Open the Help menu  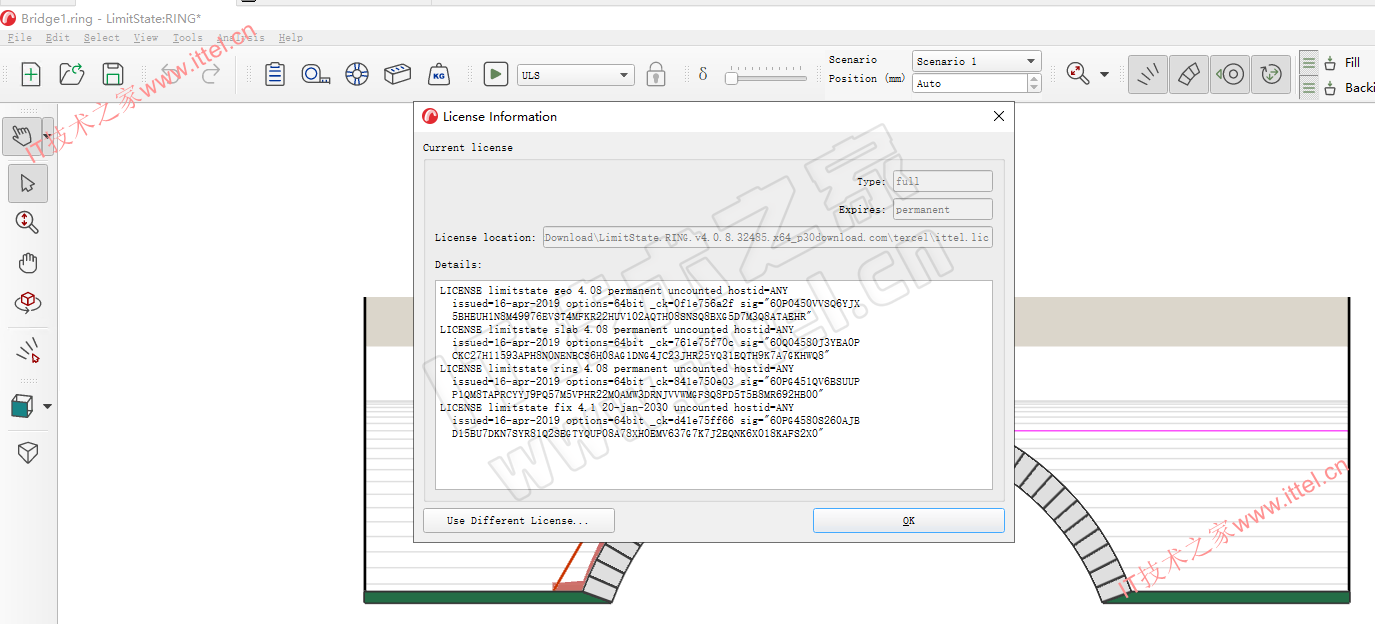290,38
